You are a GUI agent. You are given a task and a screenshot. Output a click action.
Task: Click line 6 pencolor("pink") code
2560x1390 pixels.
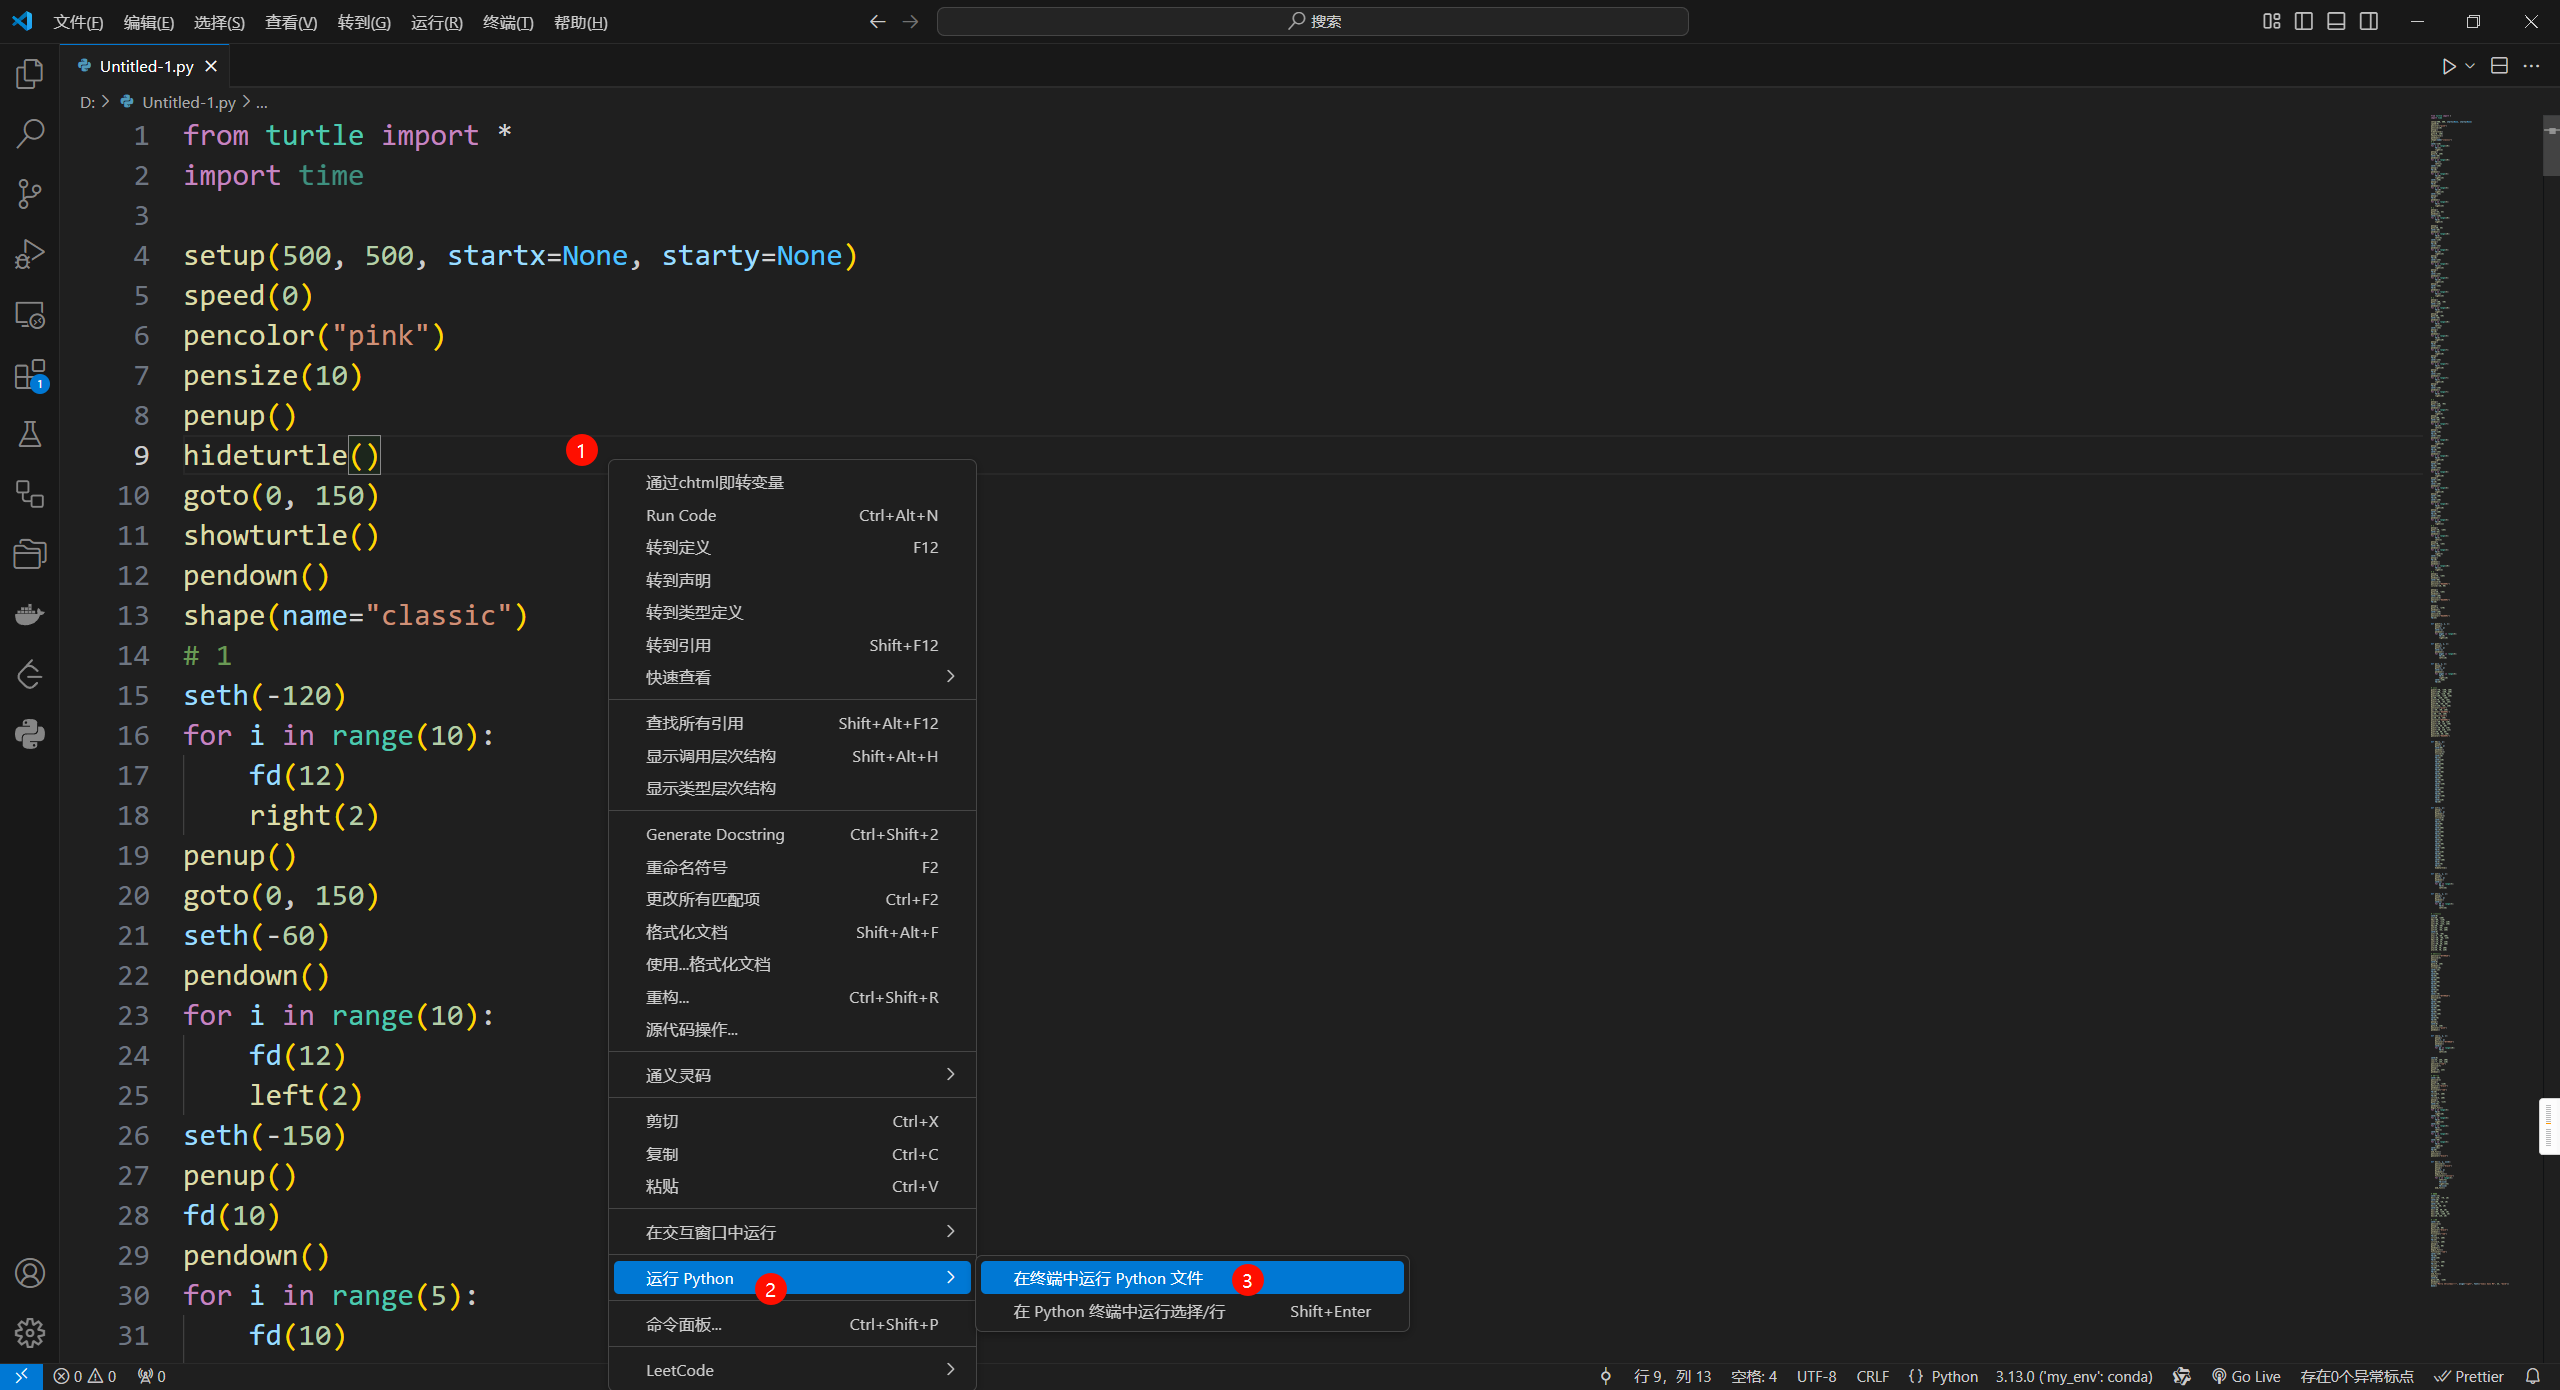(314, 335)
